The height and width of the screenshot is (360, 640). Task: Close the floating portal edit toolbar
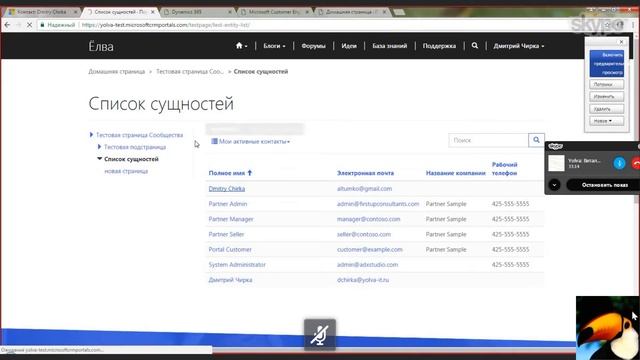click(621, 42)
